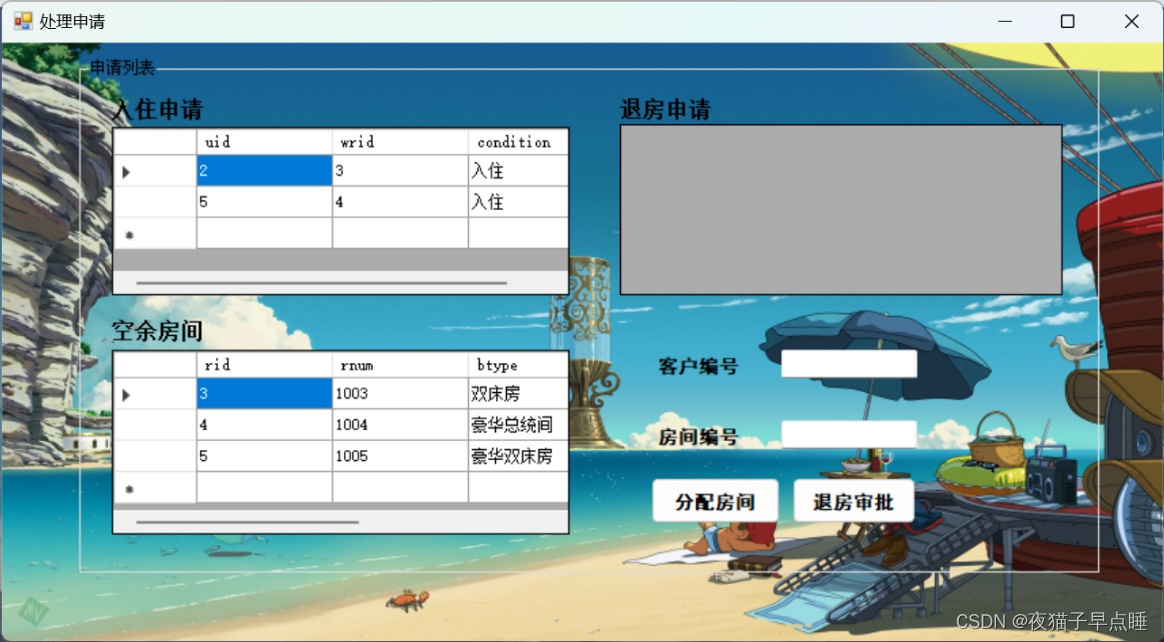Sort by the rid column header
This screenshot has height=642, width=1164.
[x=264, y=365]
